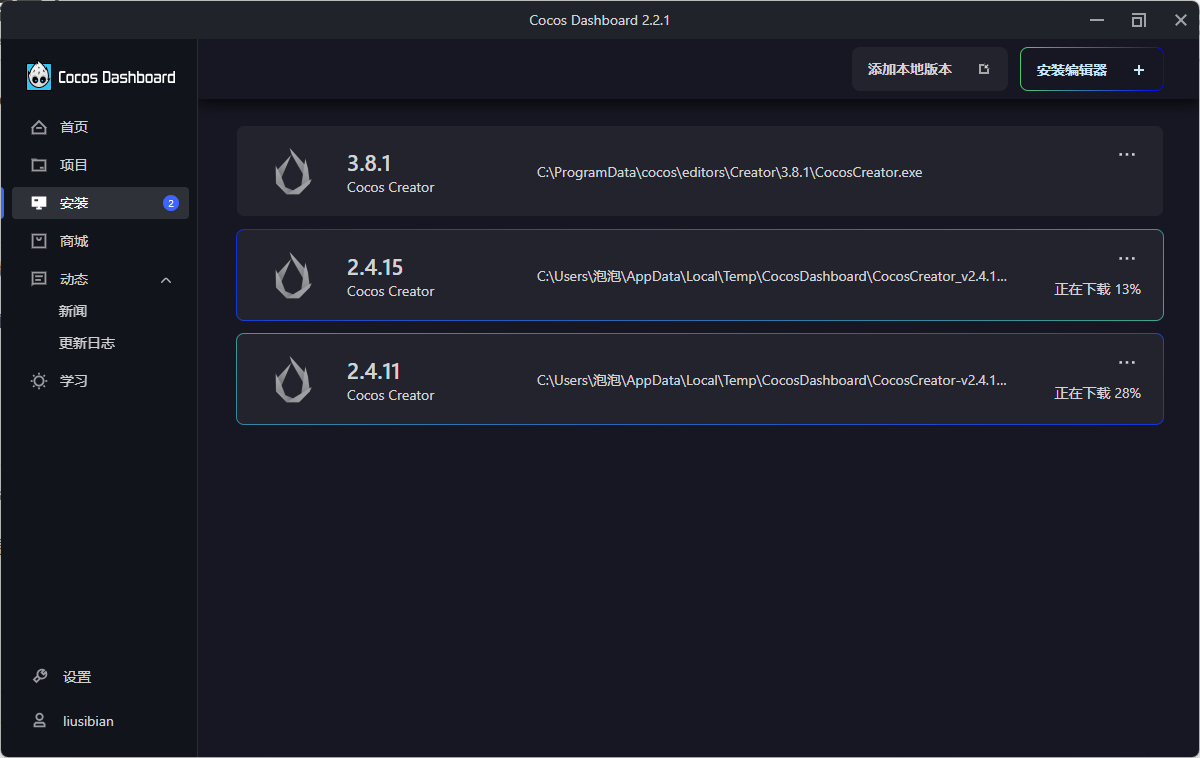Viewport: 1200px width, 758px height.
Task: Close the Cocos Dashboard window
Action: coord(1180,20)
